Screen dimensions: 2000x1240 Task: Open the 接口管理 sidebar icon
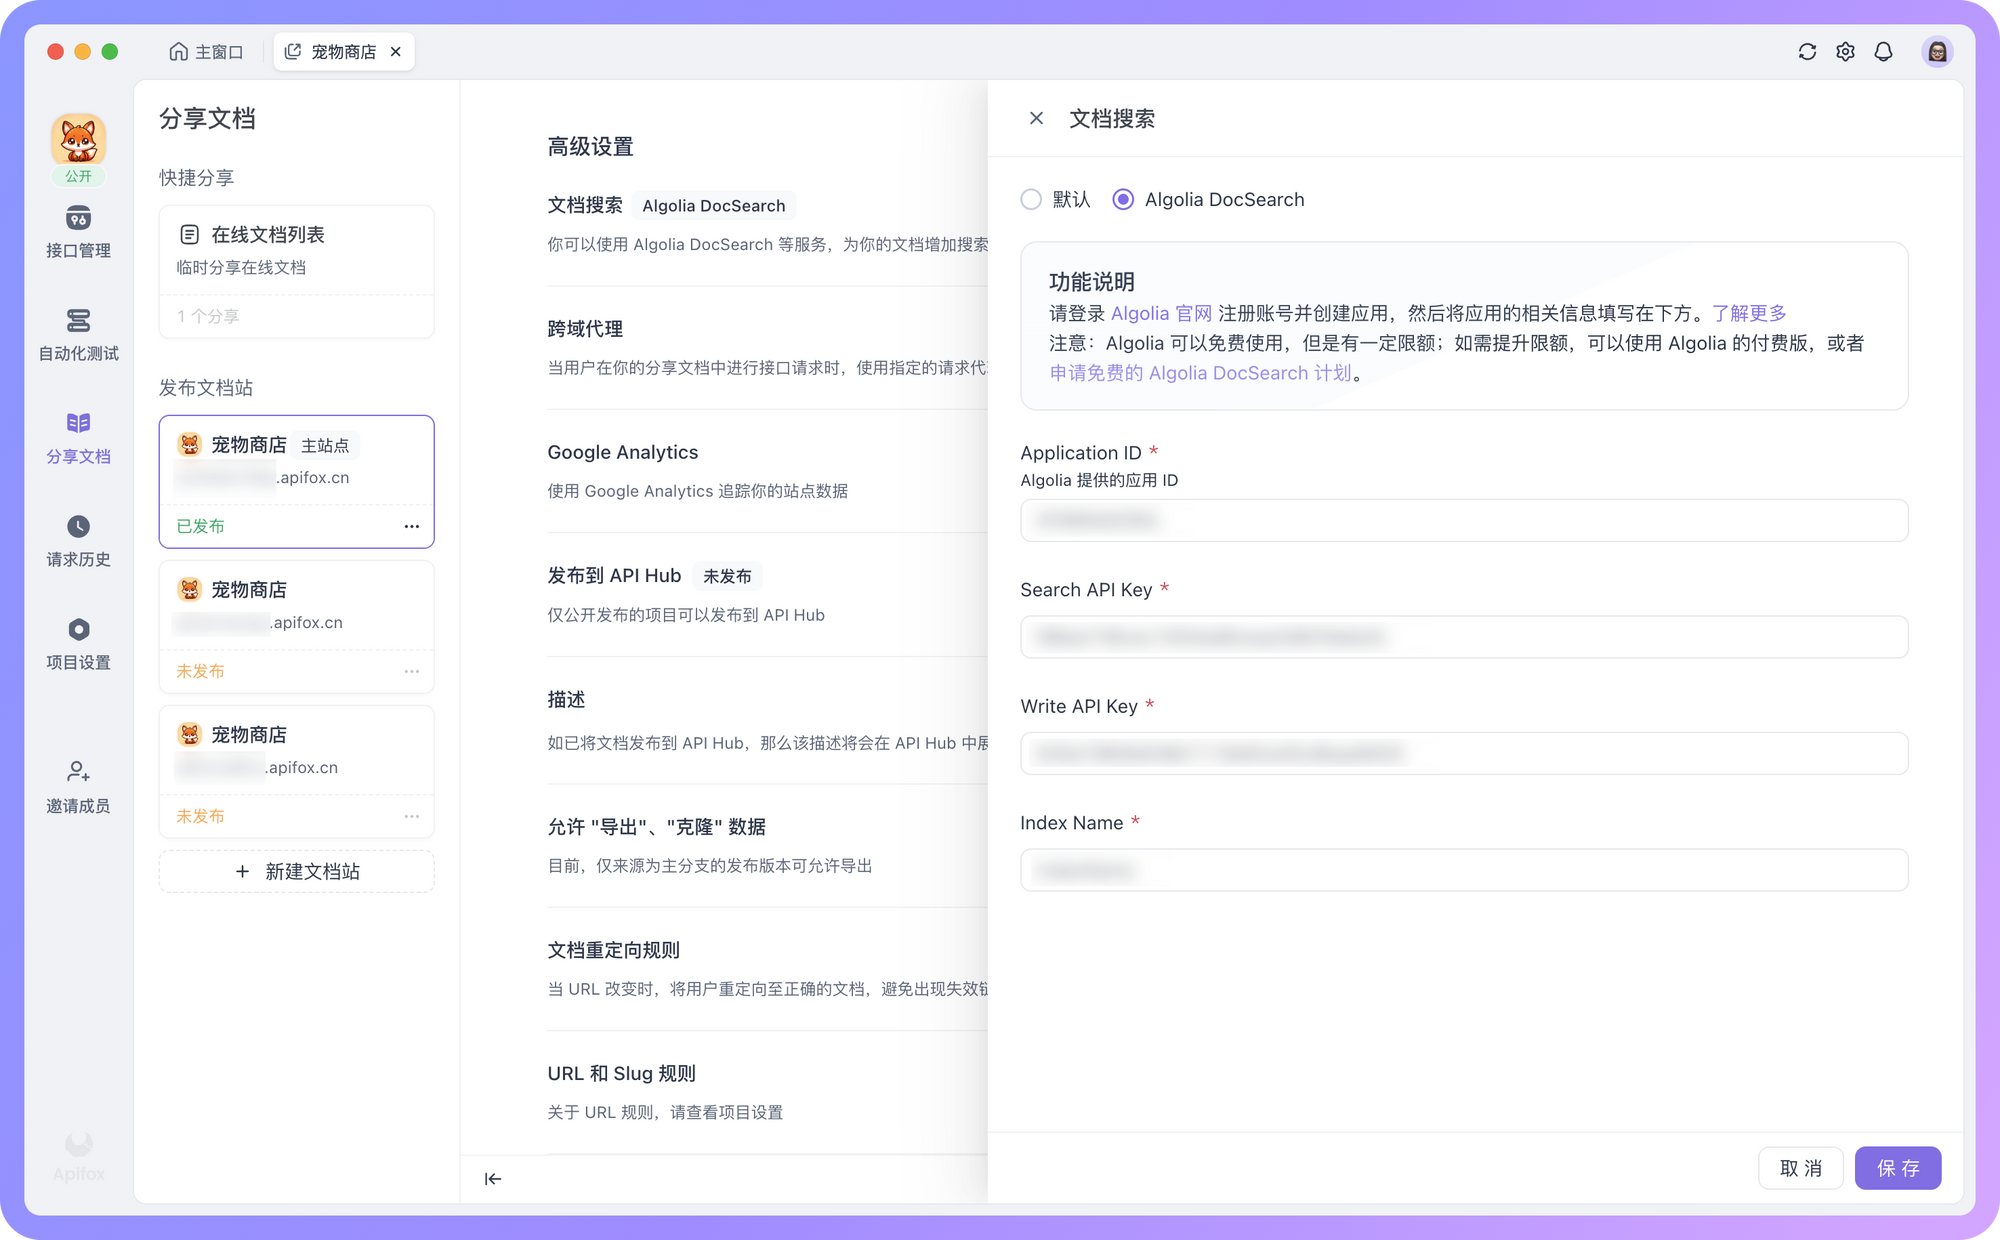point(78,232)
